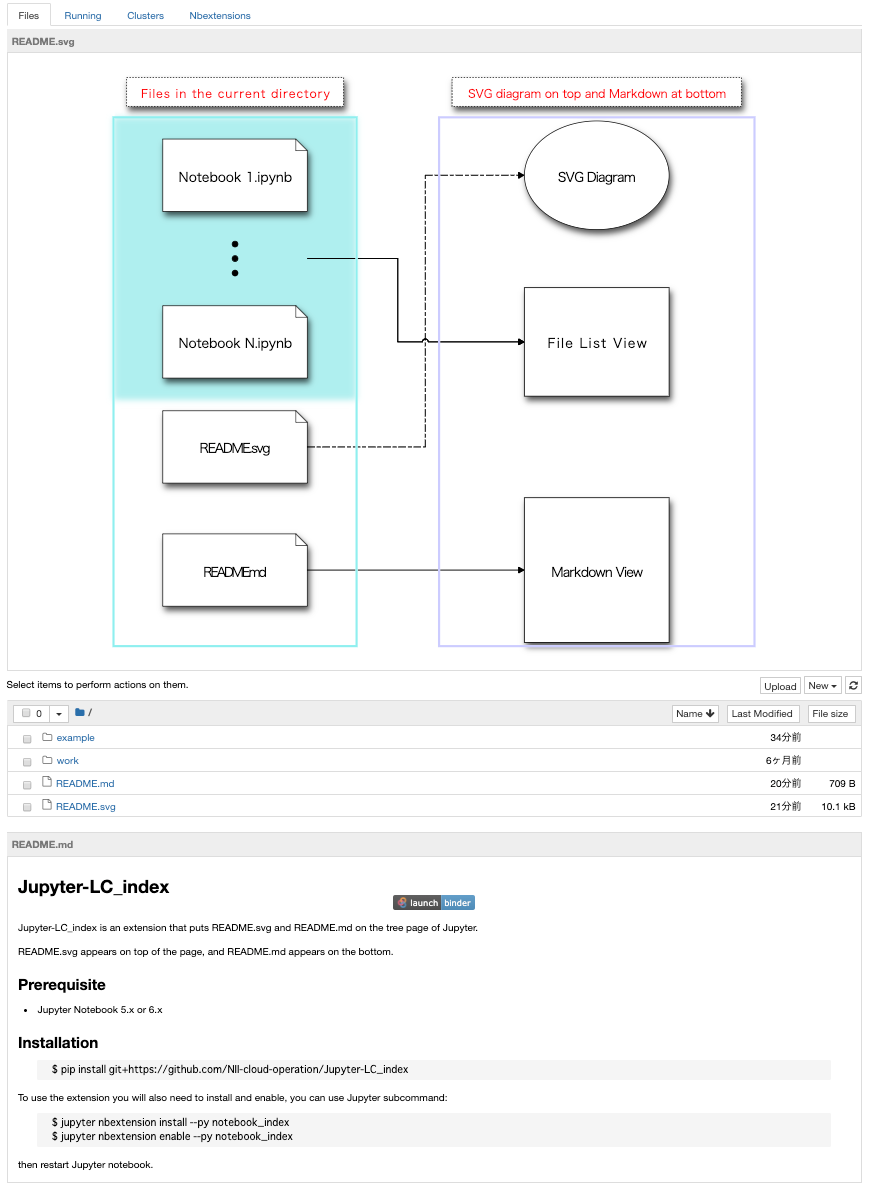Click the README.md diagram file node

235,570
